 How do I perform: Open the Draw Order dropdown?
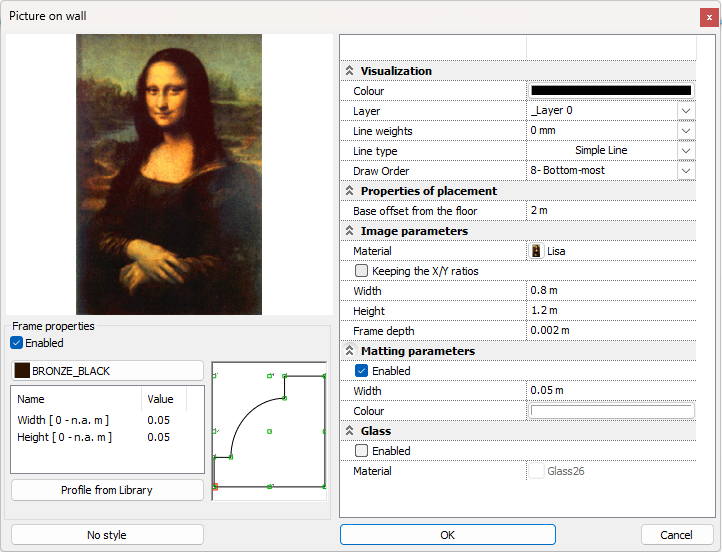(x=685, y=171)
